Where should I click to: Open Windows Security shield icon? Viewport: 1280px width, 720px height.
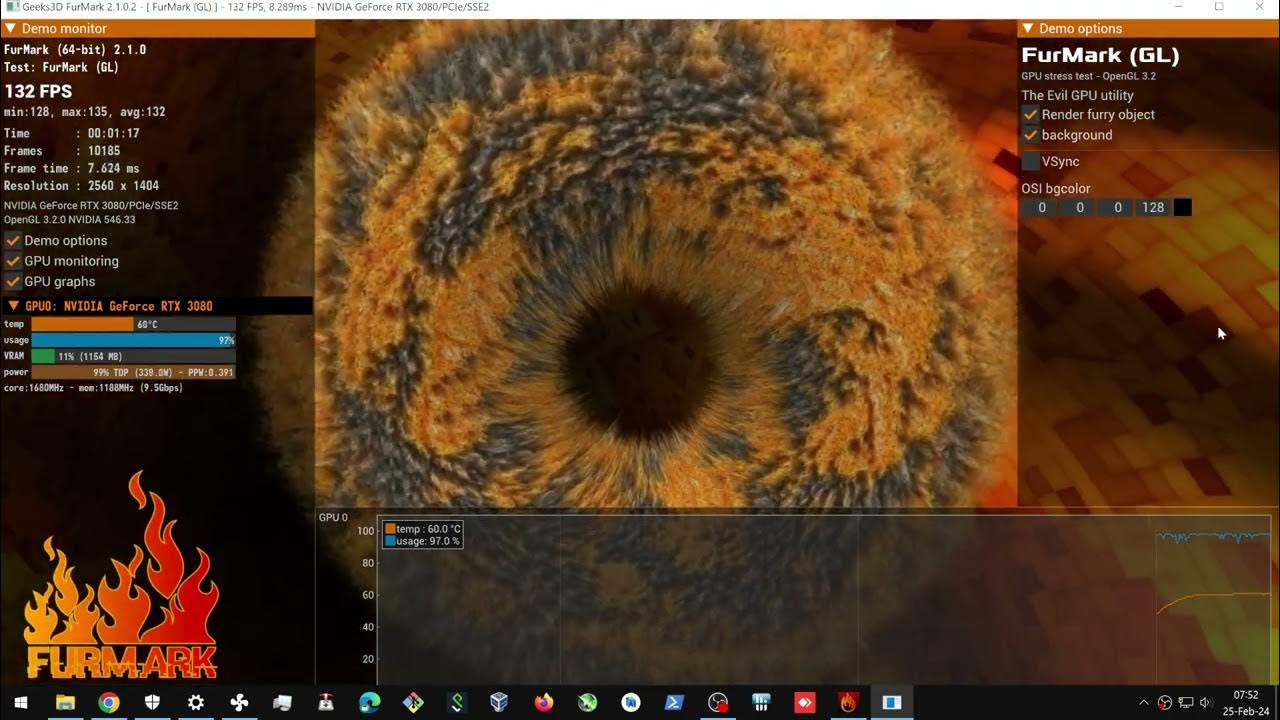(152, 702)
